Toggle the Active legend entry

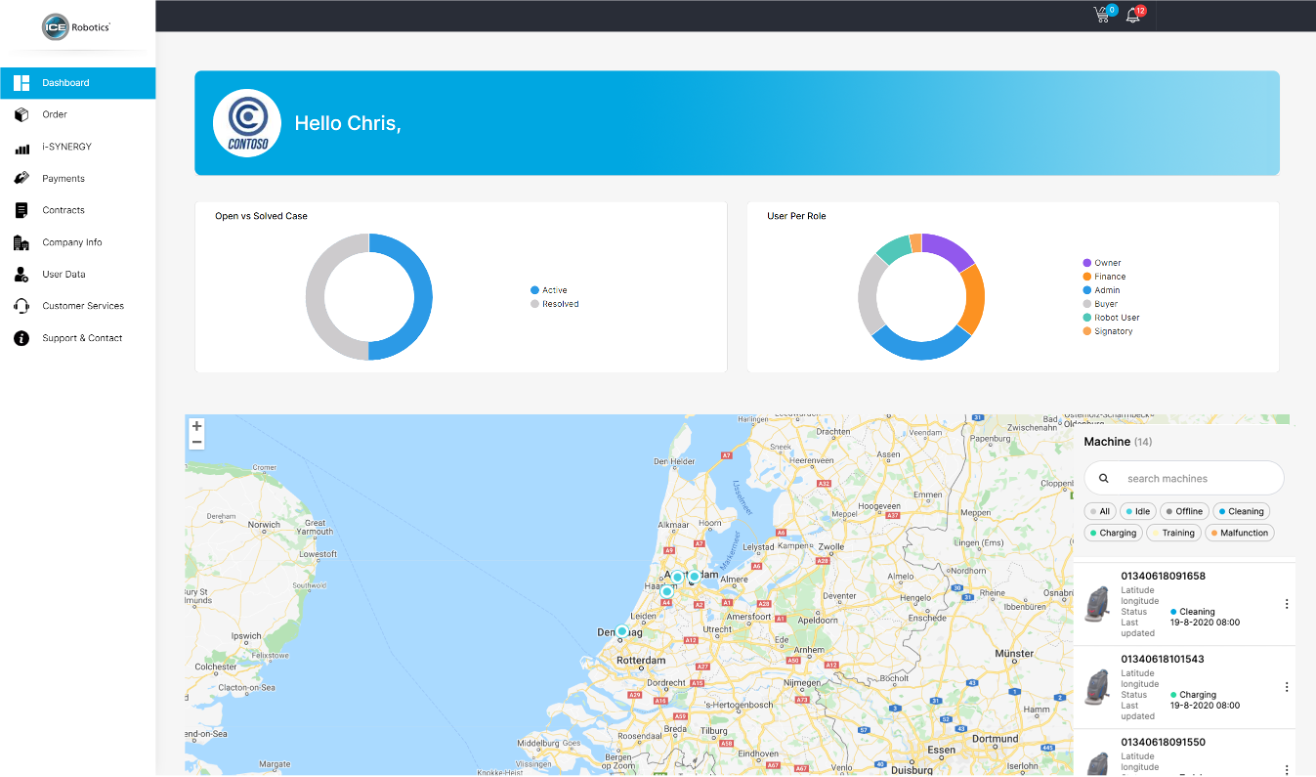pyautogui.click(x=549, y=290)
